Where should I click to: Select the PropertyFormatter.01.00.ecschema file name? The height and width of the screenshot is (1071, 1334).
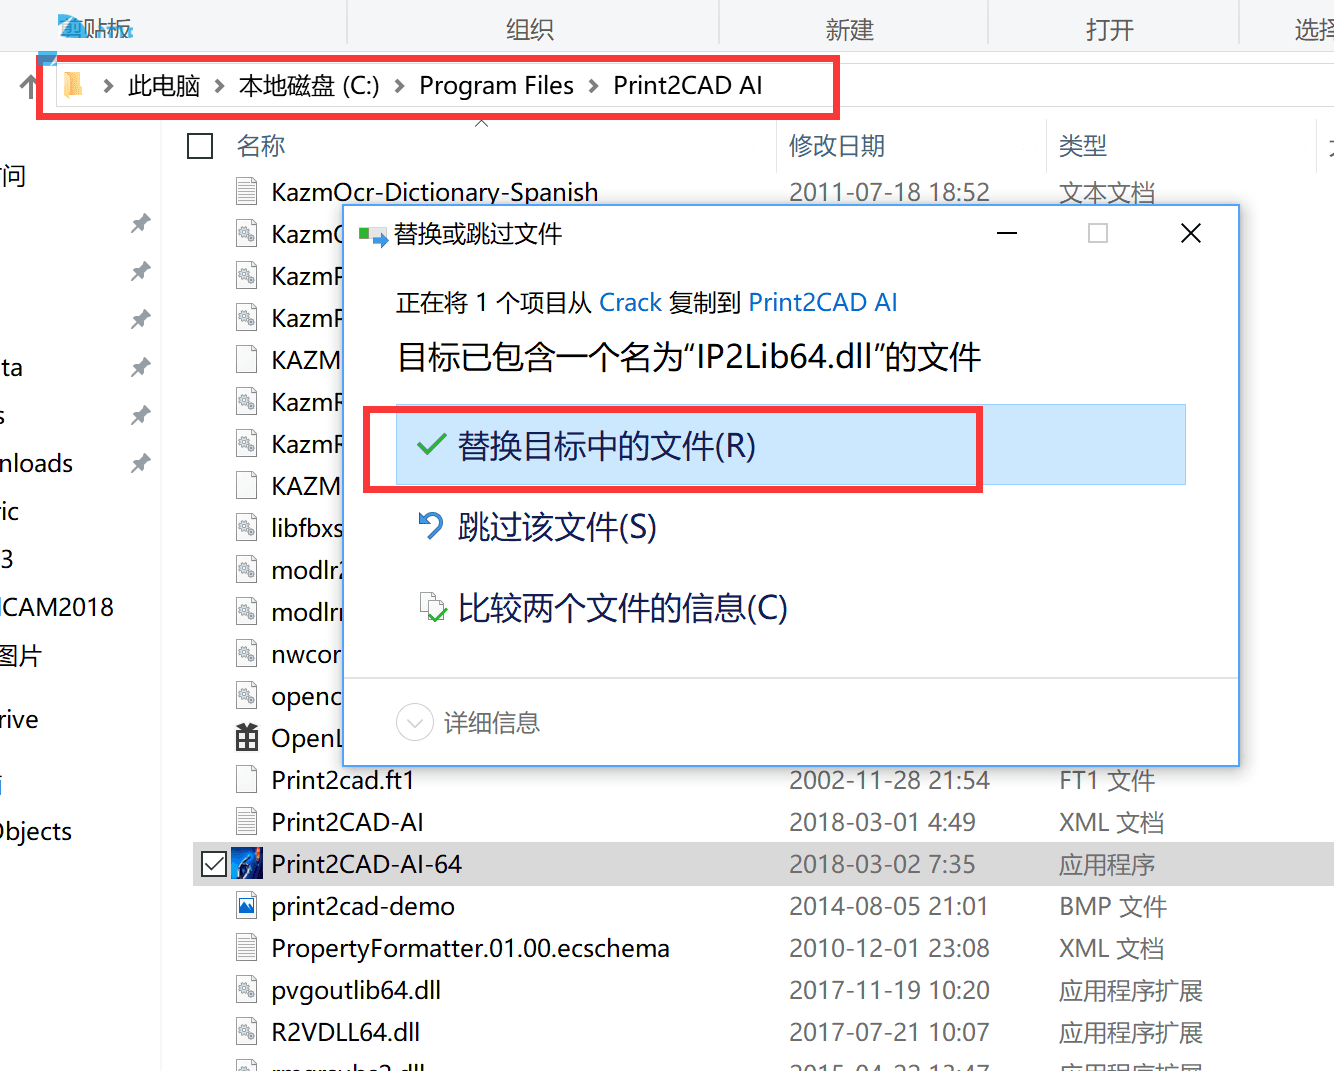[x=471, y=948]
